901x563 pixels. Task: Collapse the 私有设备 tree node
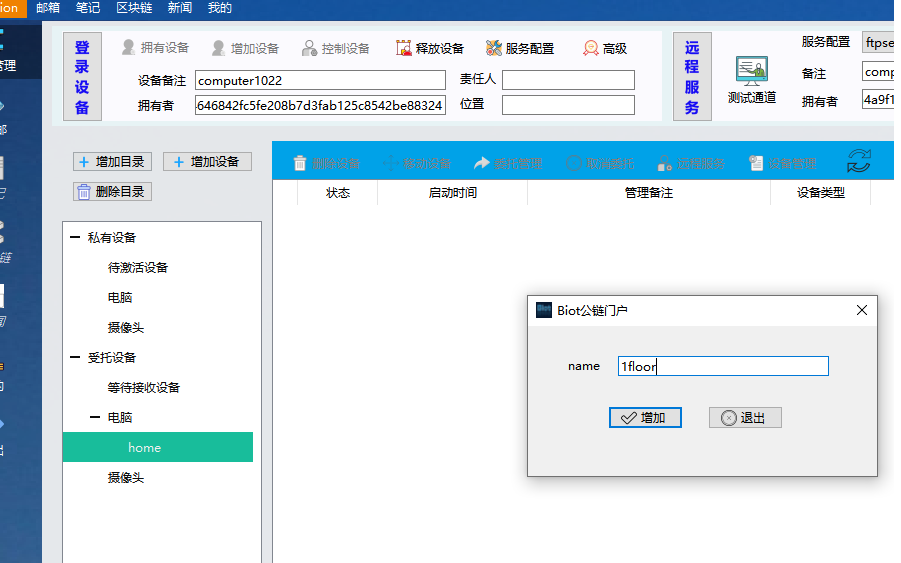coord(75,238)
